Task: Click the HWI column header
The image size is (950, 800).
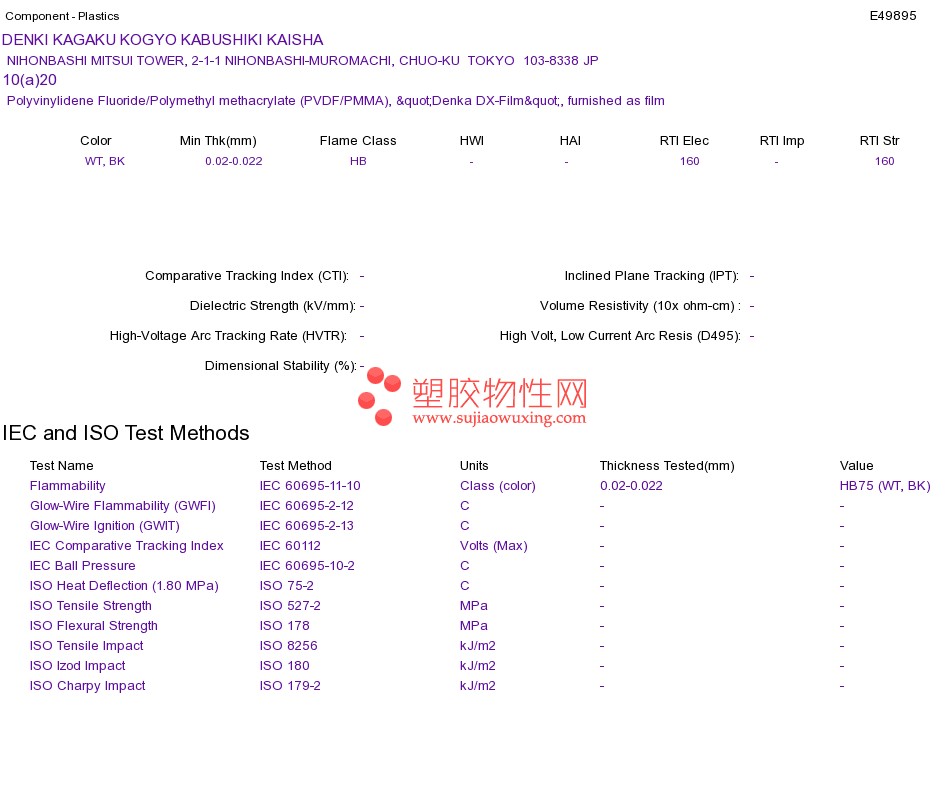Action: (471, 141)
